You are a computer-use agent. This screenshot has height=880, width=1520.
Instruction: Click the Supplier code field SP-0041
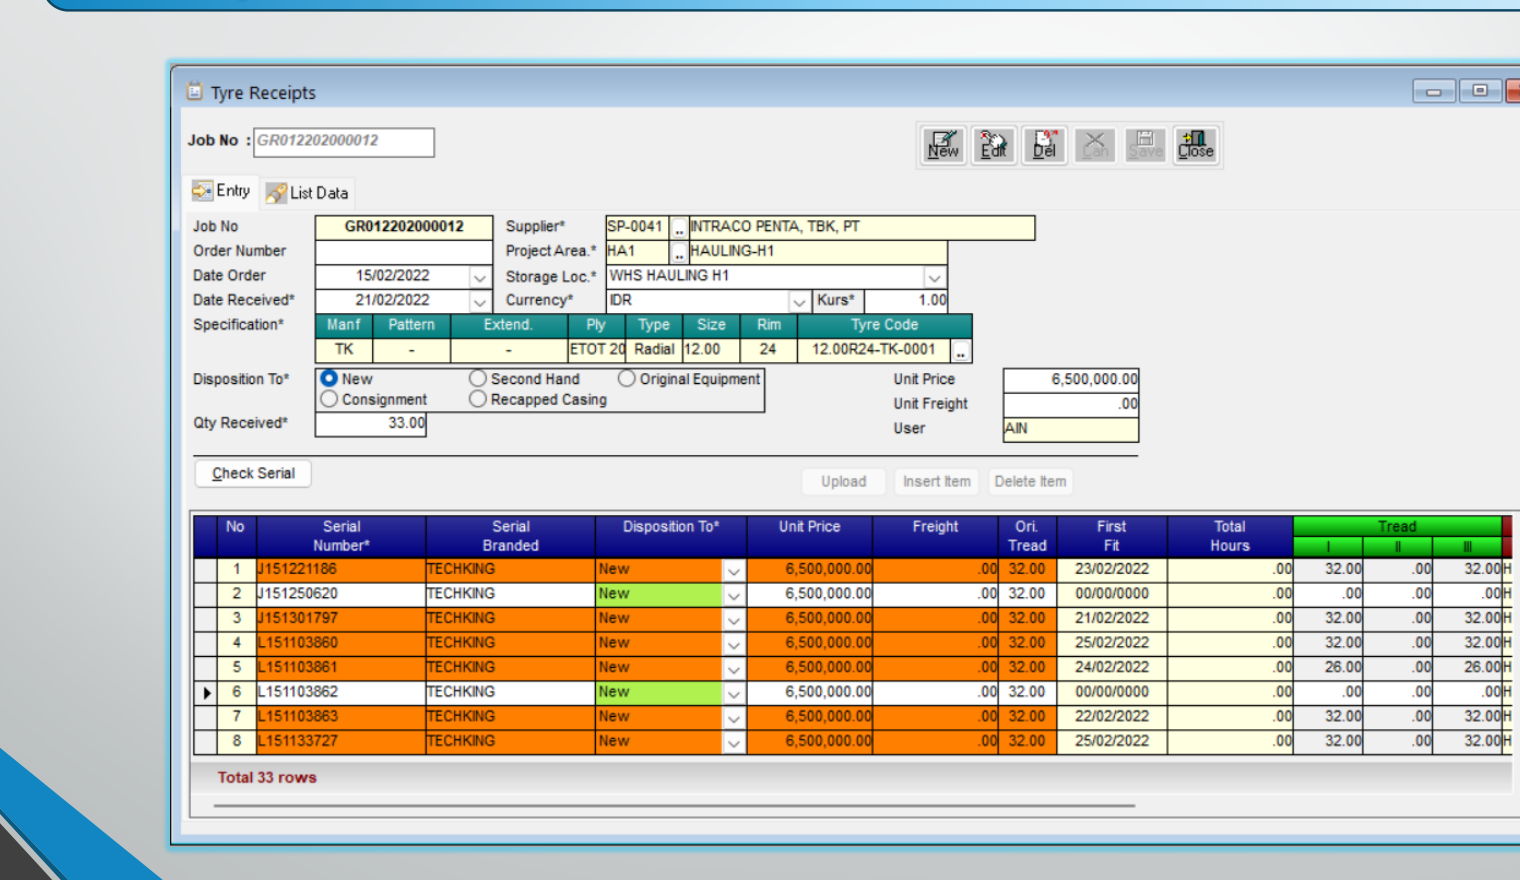638,227
